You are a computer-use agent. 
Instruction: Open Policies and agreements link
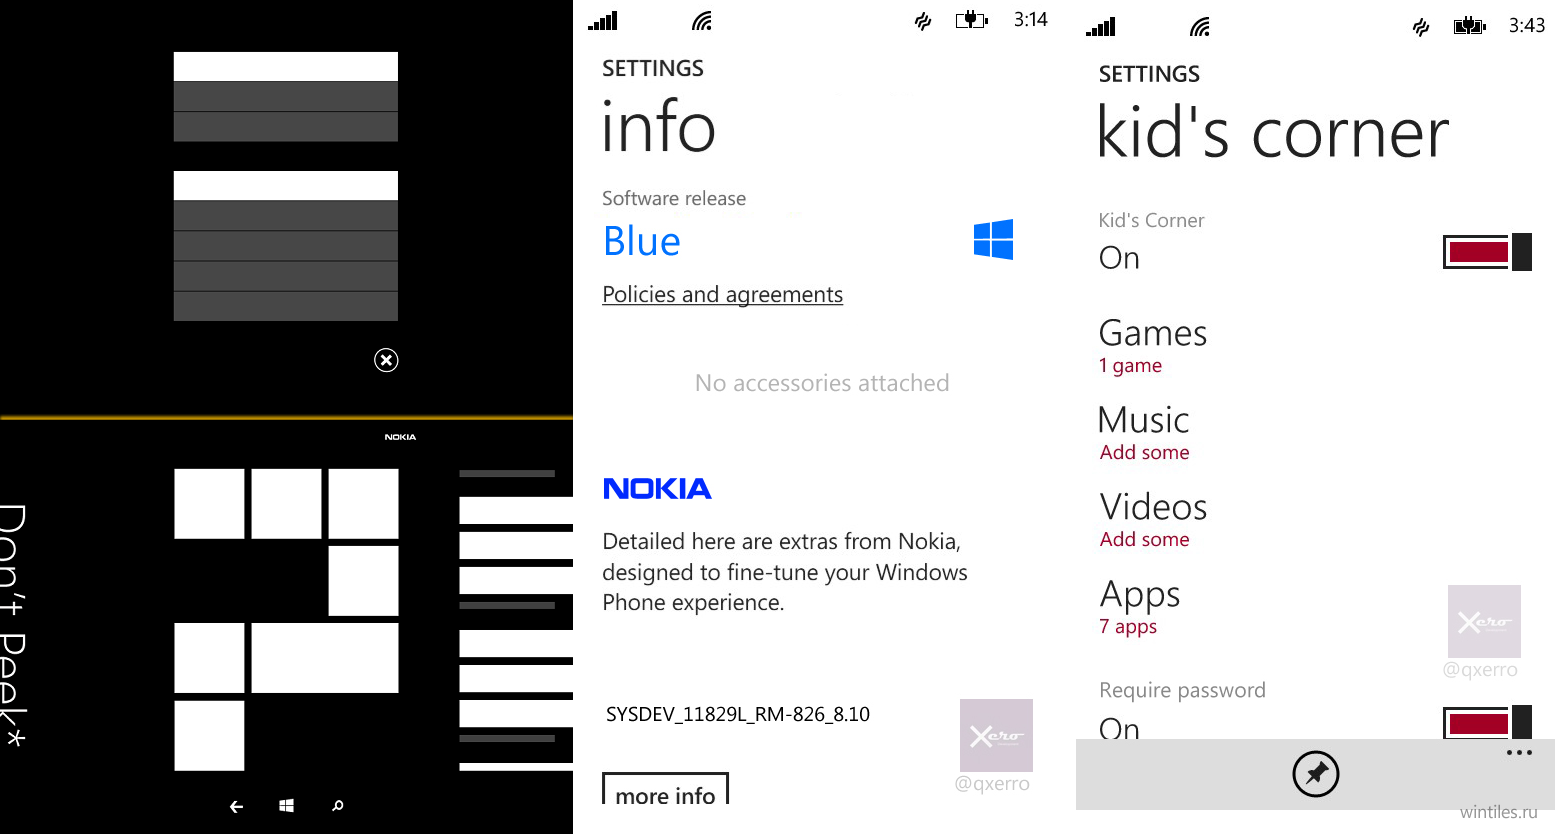(x=722, y=294)
